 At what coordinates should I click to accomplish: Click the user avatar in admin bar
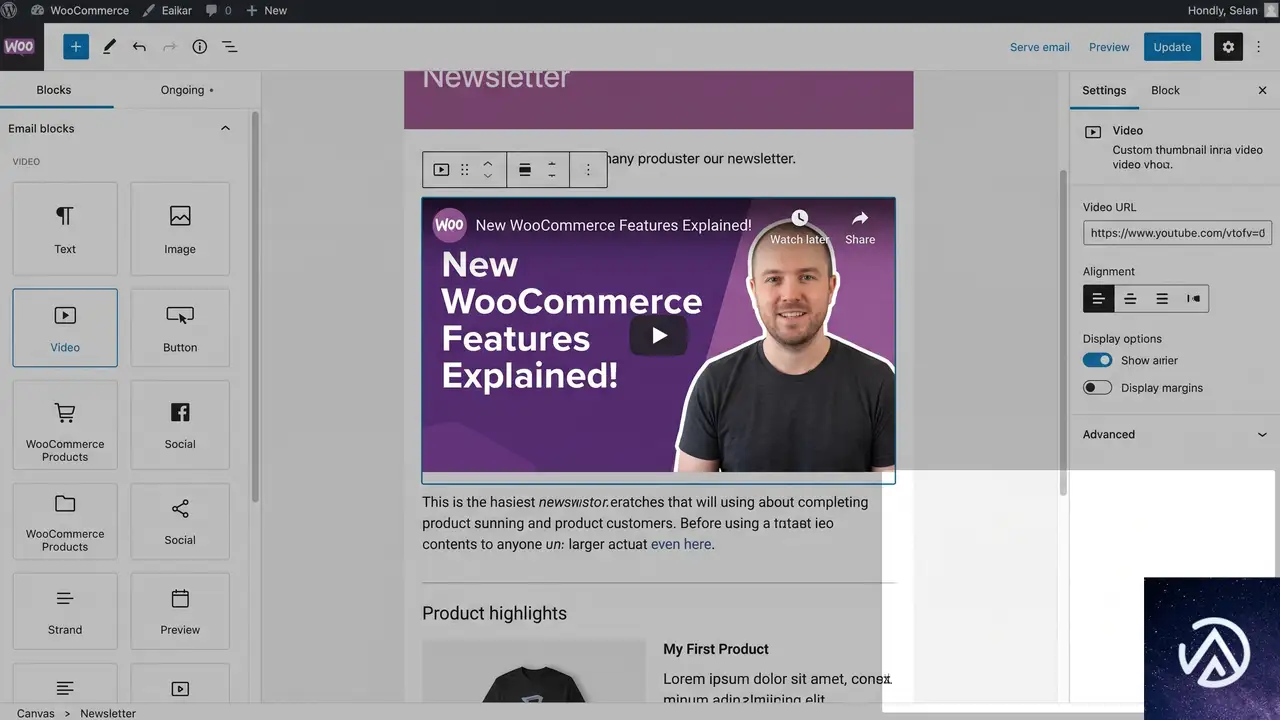click(x=1271, y=10)
